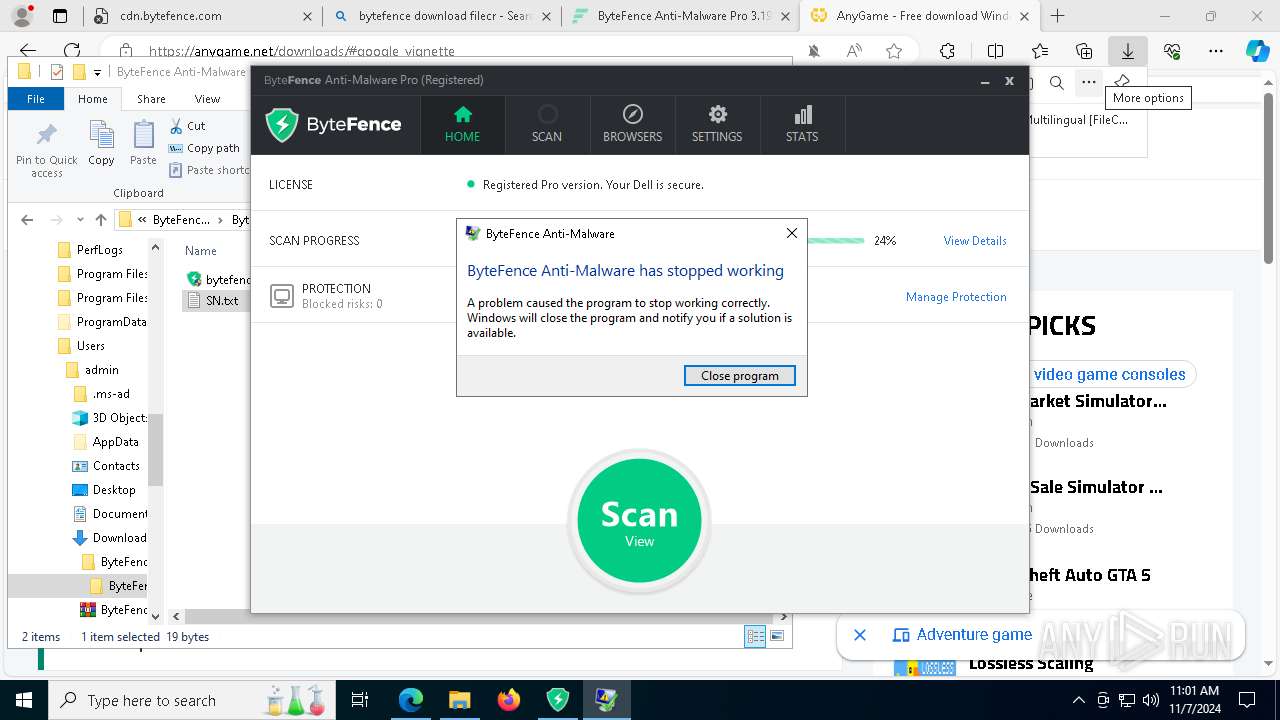Viewport: 1280px width, 720px height.
Task: Click the taskbar search box
Action: pyautogui.click(x=191, y=700)
